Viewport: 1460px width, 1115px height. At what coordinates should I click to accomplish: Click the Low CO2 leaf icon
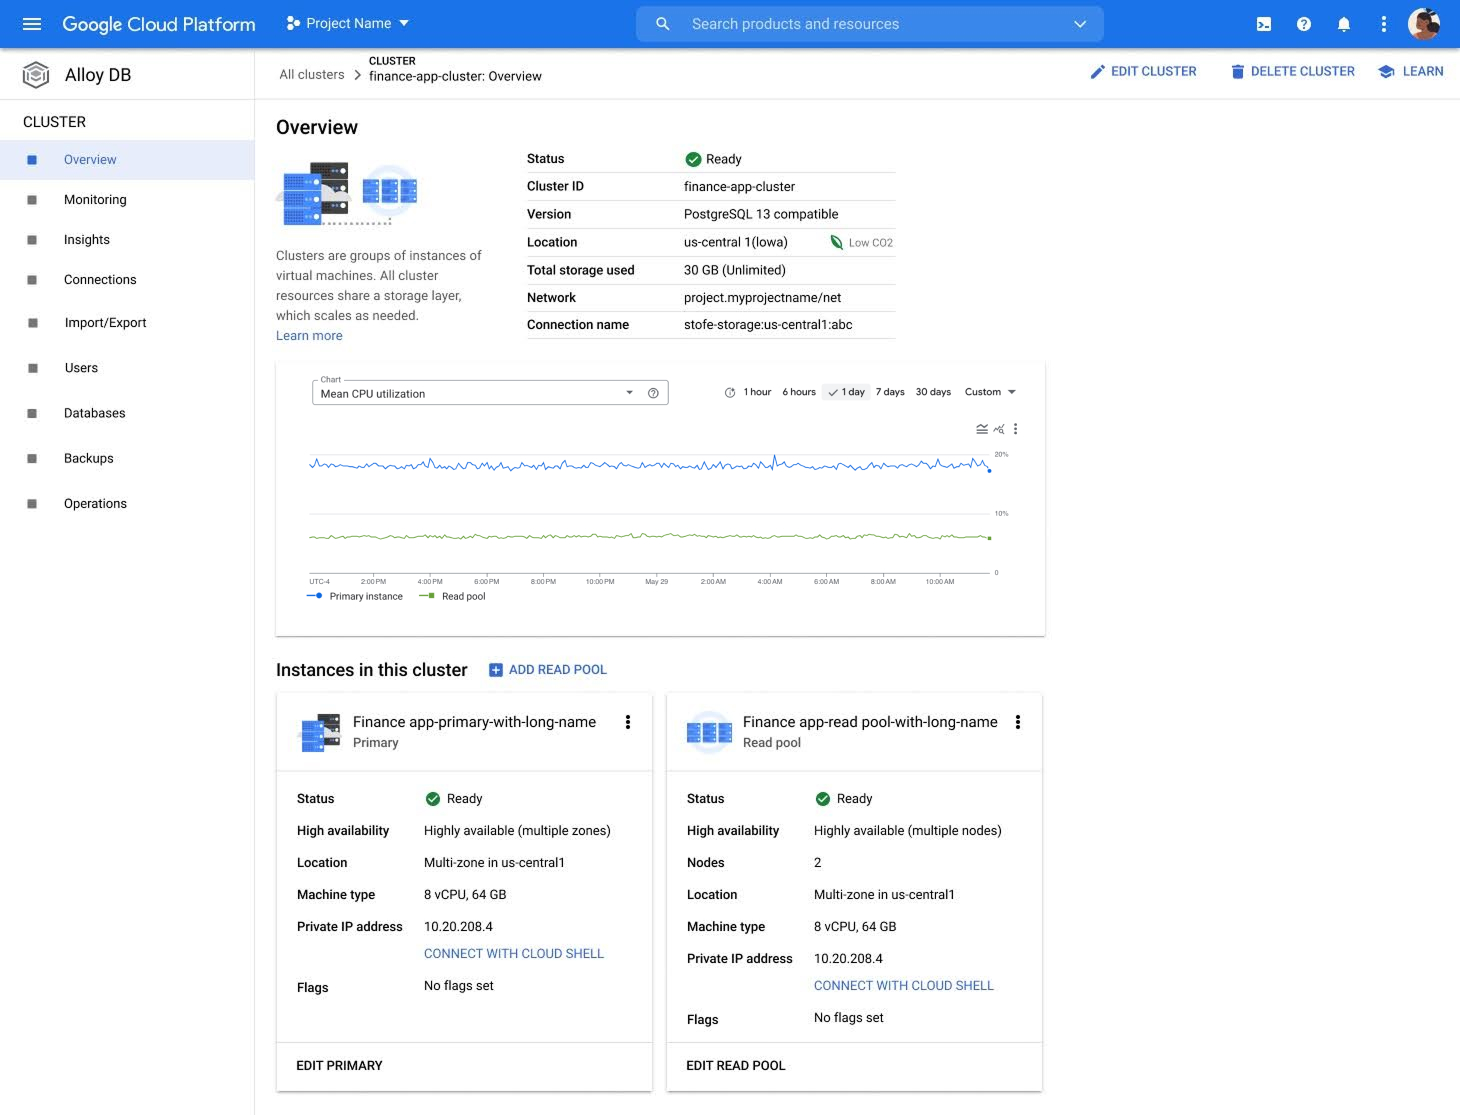pos(837,242)
